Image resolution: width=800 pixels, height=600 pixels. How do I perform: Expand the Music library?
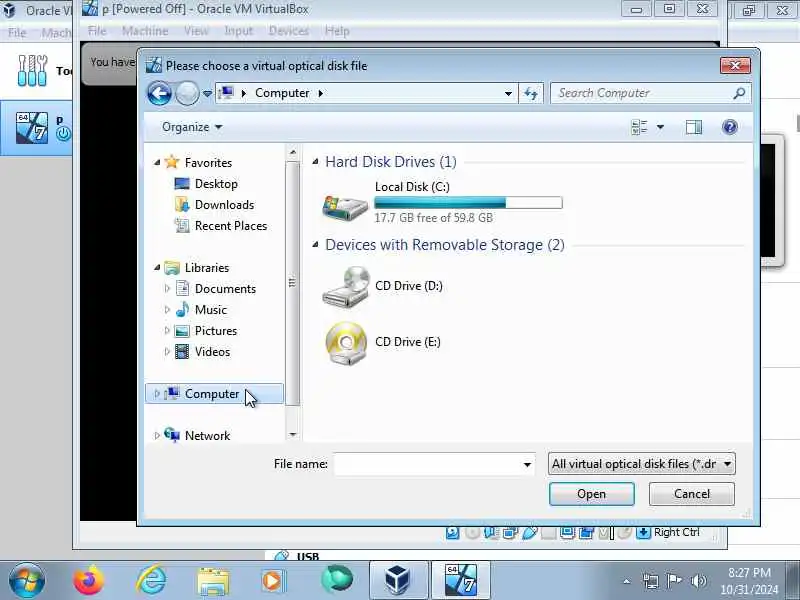pos(167,310)
